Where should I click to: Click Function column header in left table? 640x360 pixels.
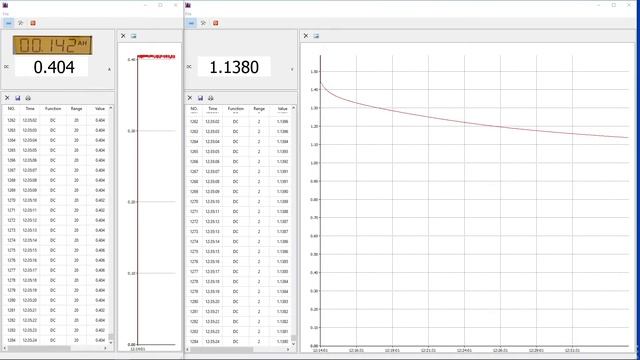[53, 109]
